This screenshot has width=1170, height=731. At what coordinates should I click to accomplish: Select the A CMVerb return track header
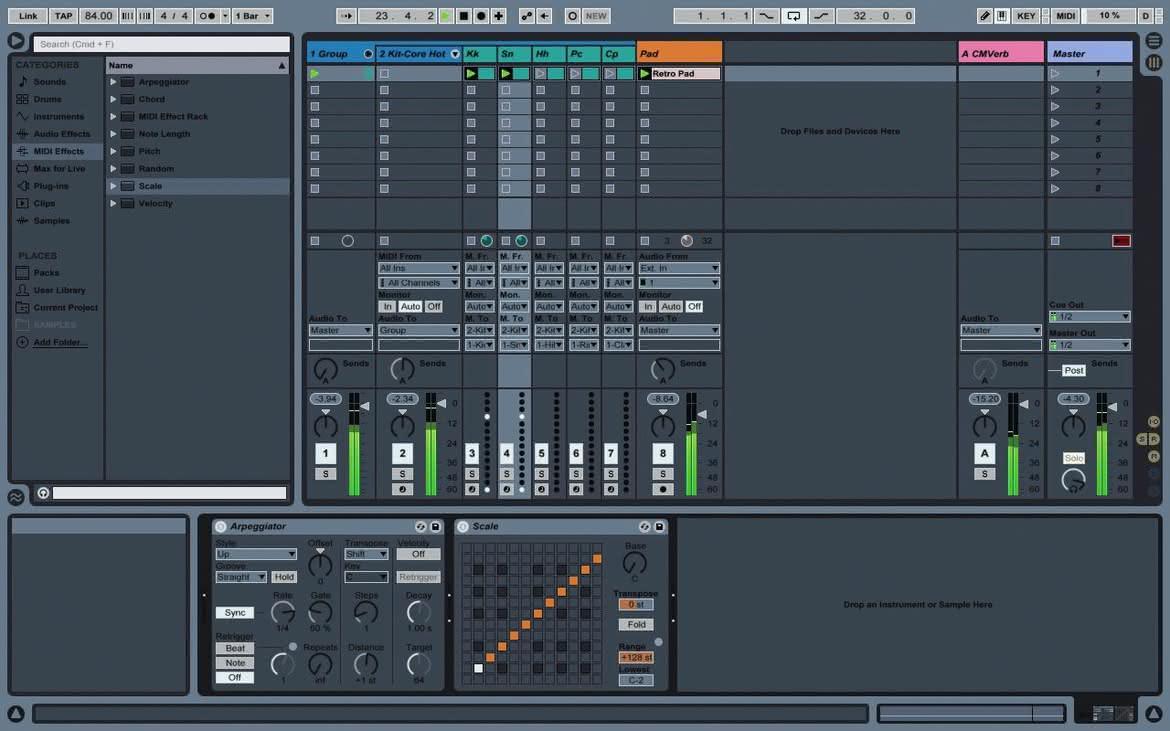pyautogui.click(x=1001, y=54)
